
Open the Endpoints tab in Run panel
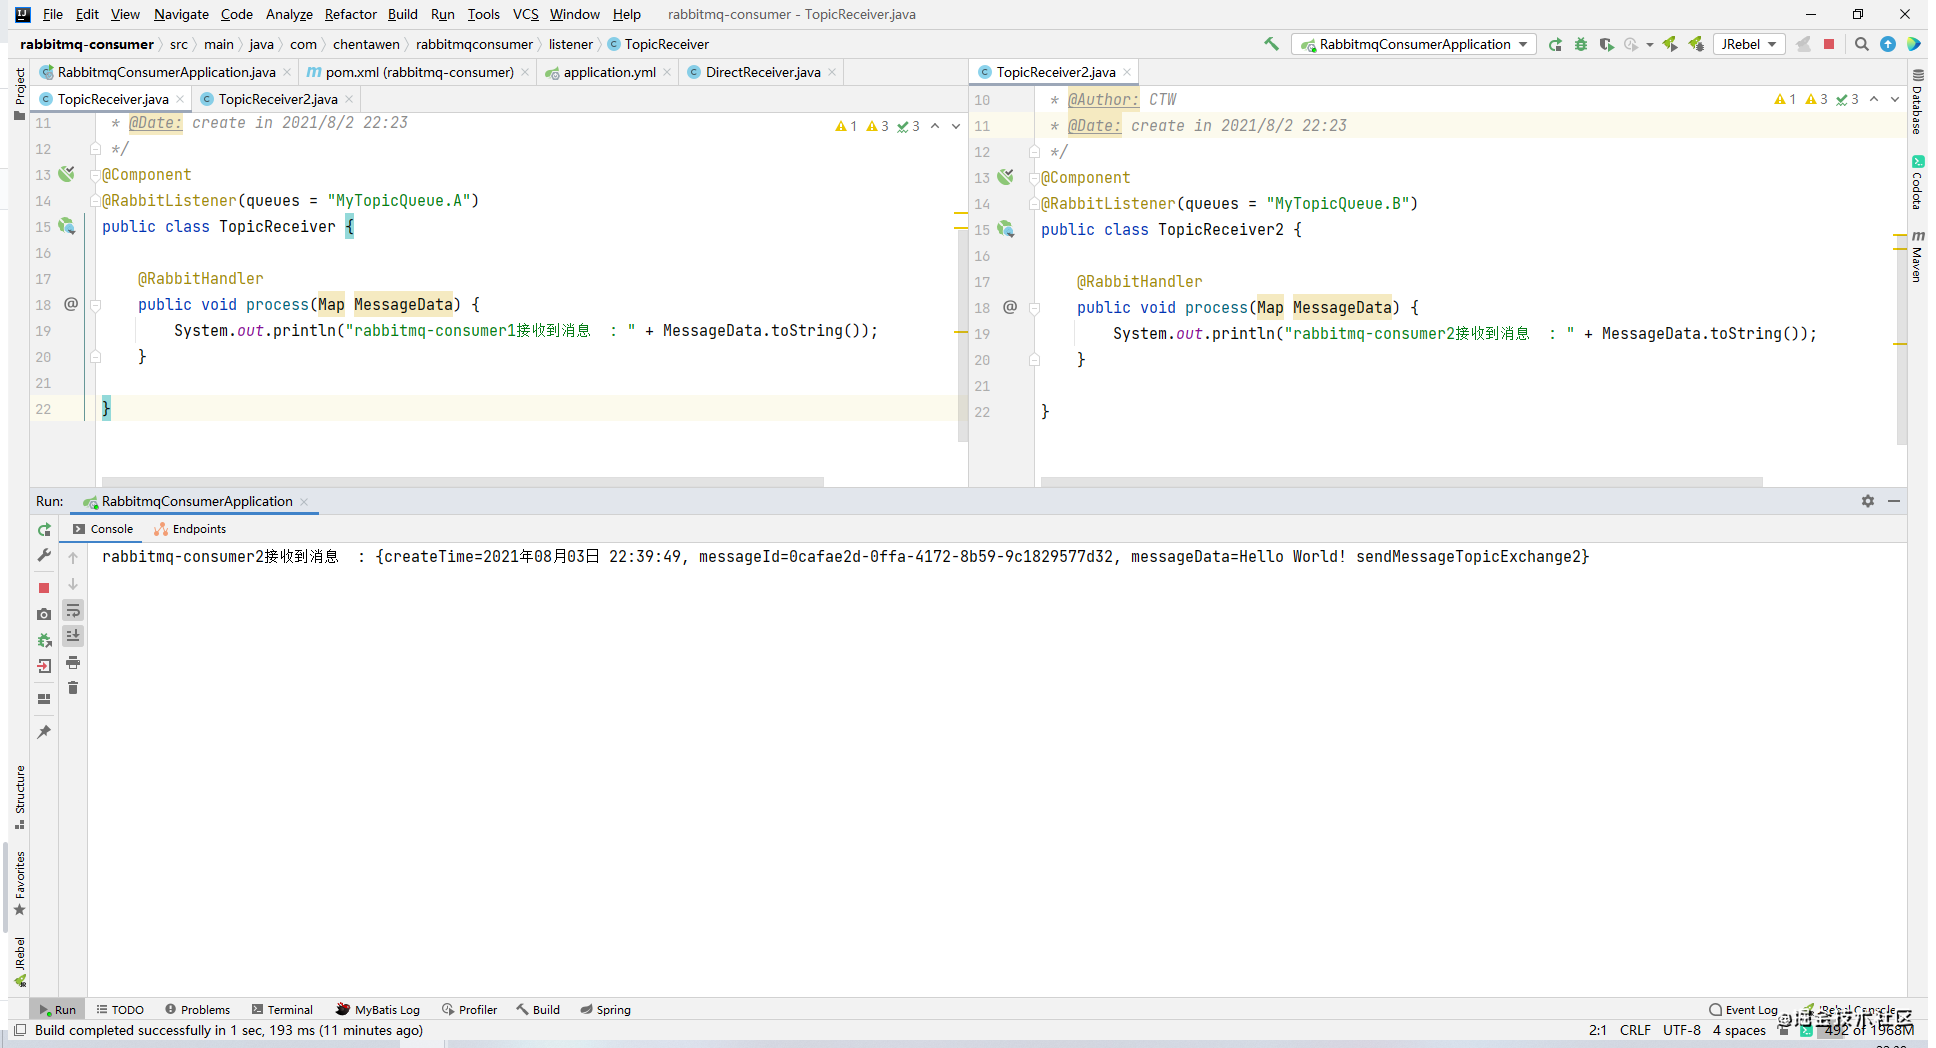coord(190,529)
